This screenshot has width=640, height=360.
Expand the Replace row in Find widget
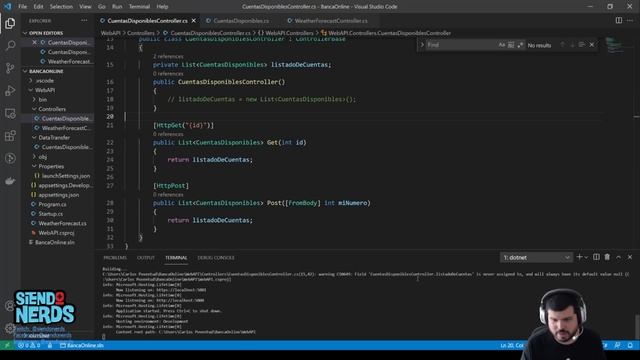pos(422,45)
